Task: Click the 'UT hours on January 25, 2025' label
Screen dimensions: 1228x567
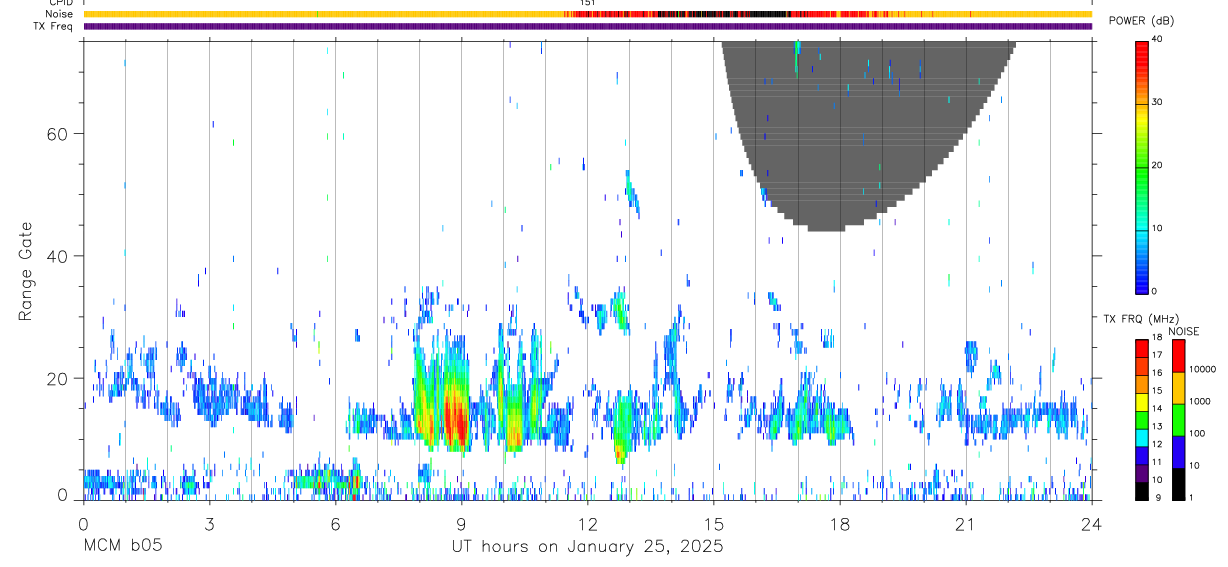Action: point(587,547)
